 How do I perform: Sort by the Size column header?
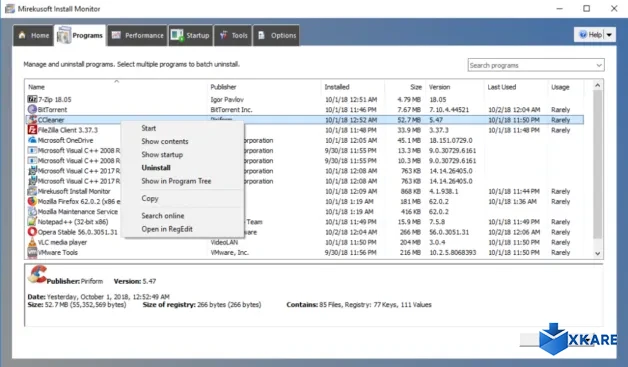(x=416, y=87)
